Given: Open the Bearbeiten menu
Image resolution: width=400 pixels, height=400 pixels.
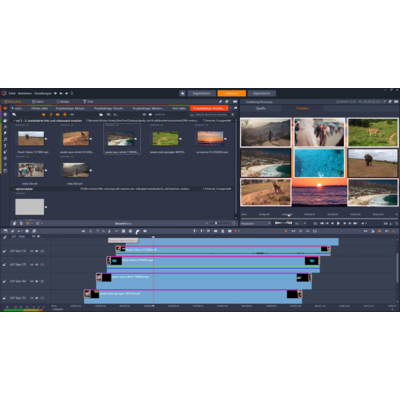Looking at the screenshot, I should click(x=25, y=93).
